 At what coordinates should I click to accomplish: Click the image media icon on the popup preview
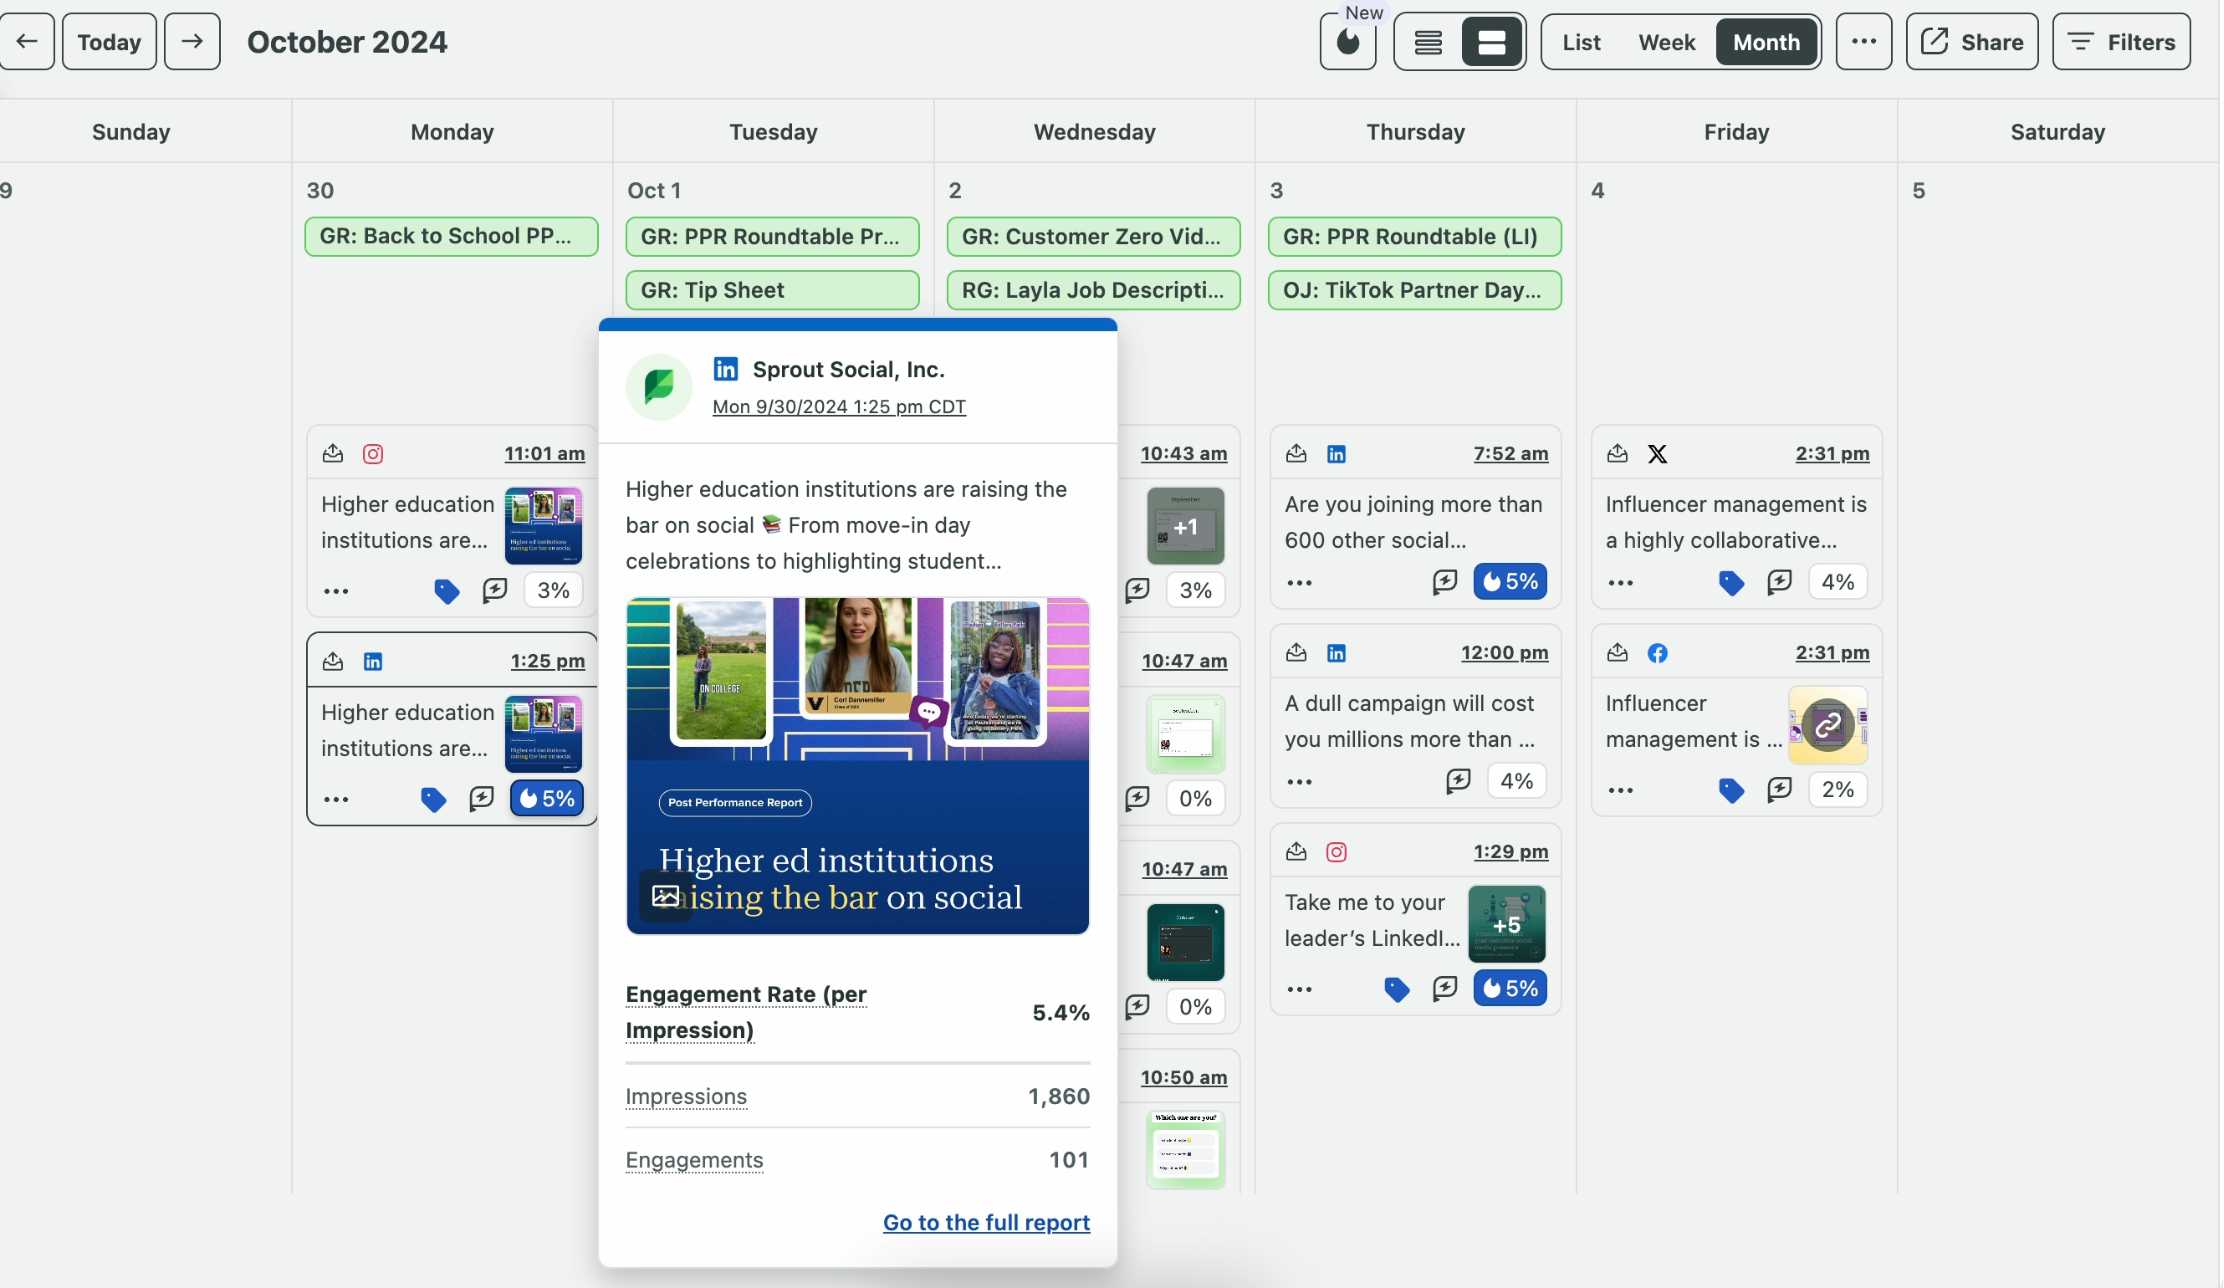point(665,896)
